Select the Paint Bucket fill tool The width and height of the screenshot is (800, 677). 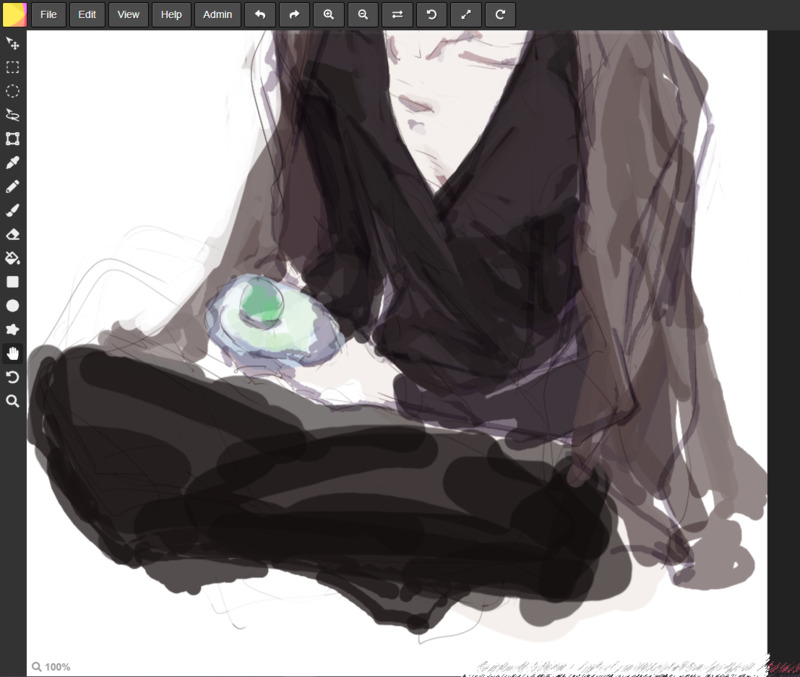[13, 258]
